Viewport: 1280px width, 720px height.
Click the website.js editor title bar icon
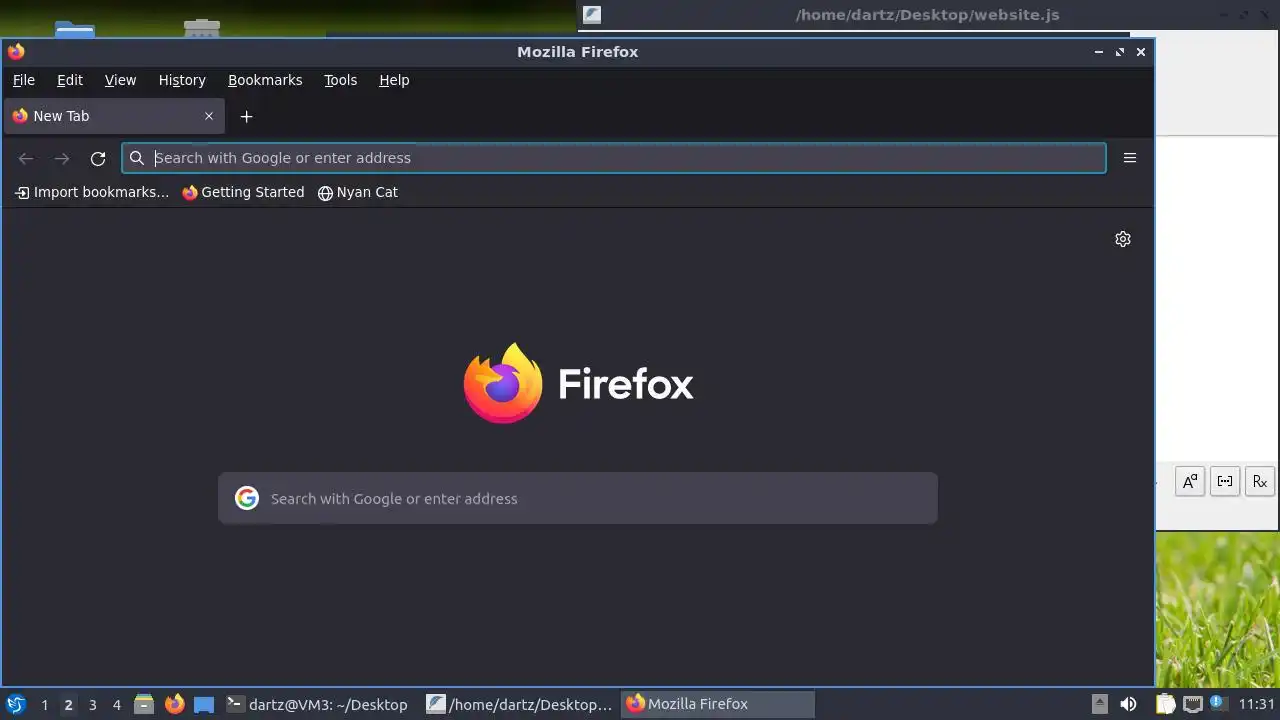tap(592, 14)
